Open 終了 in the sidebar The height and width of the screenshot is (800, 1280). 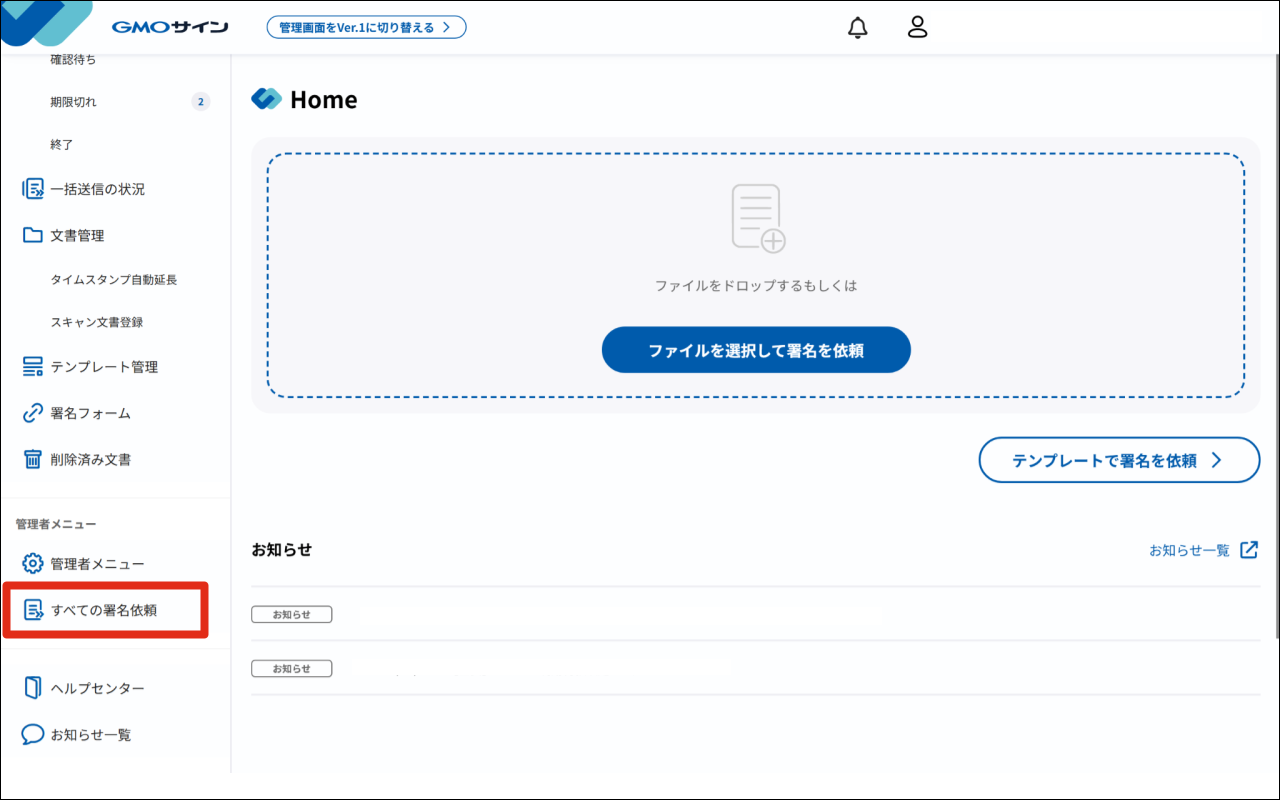[62, 145]
